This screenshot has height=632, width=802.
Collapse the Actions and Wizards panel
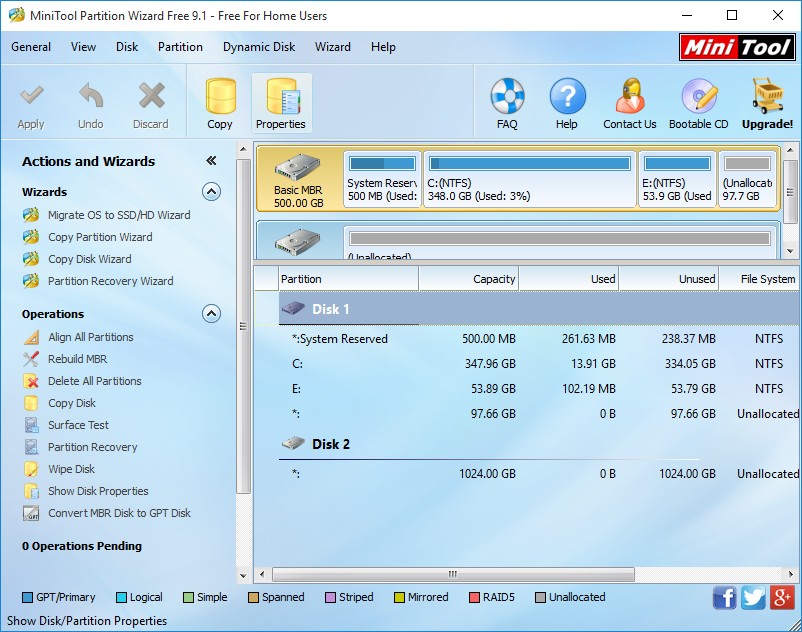tap(211, 161)
